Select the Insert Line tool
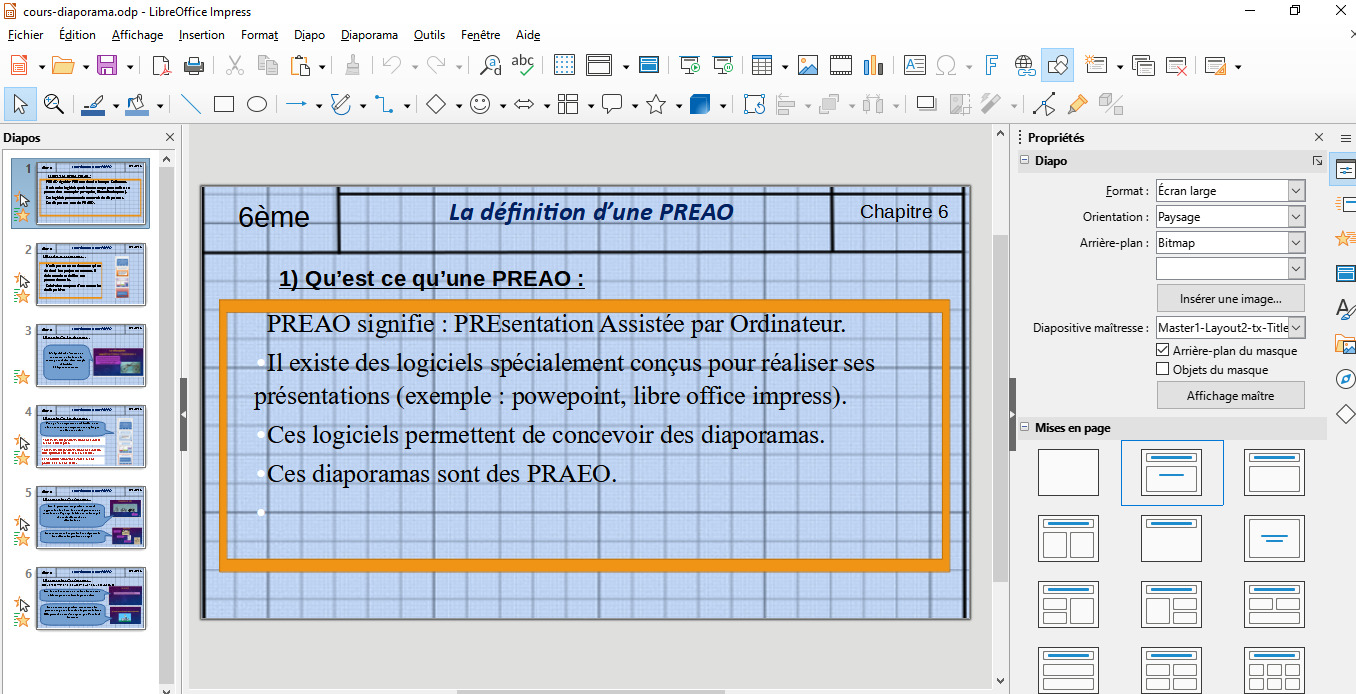This screenshot has width=1356, height=694. point(190,104)
